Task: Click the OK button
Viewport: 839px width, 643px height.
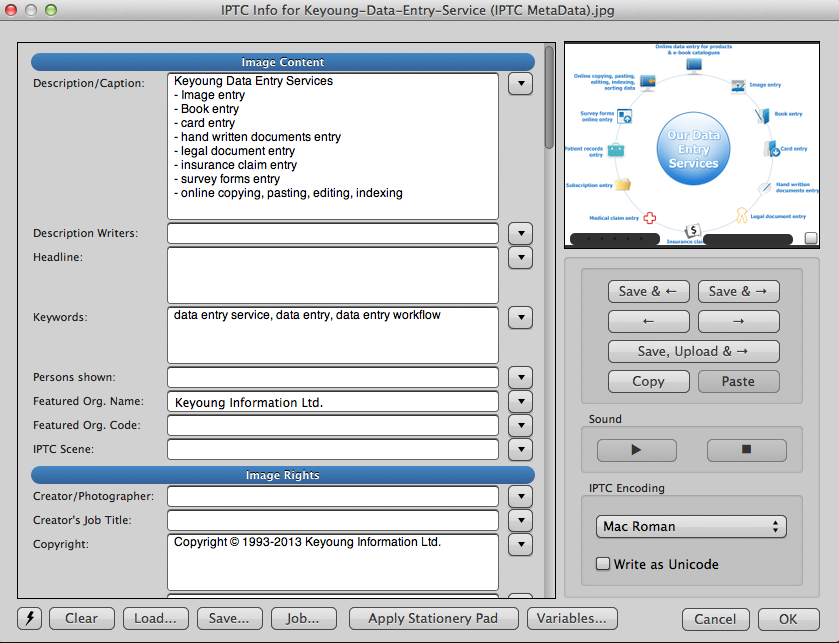Action: coord(788,618)
